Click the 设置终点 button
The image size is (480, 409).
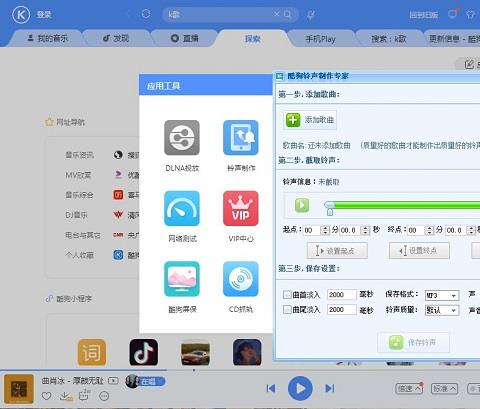pyautogui.click(x=419, y=251)
